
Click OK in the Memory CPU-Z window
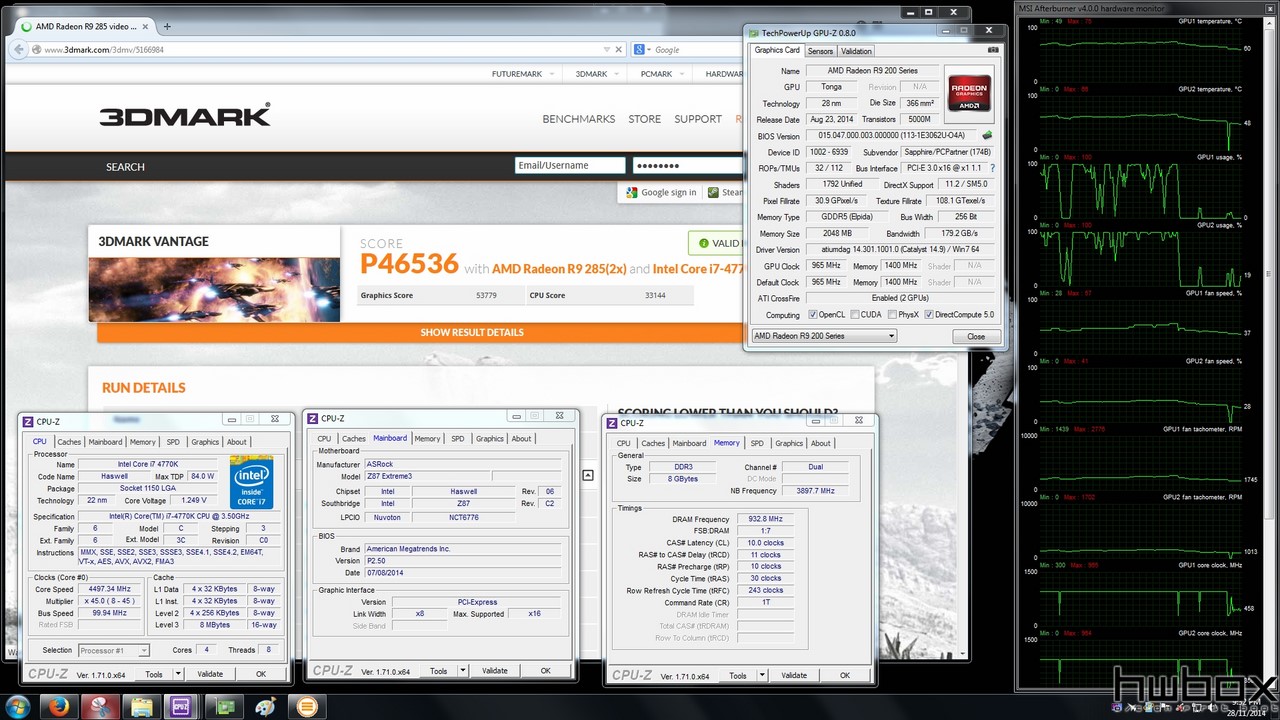coord(845,675)
